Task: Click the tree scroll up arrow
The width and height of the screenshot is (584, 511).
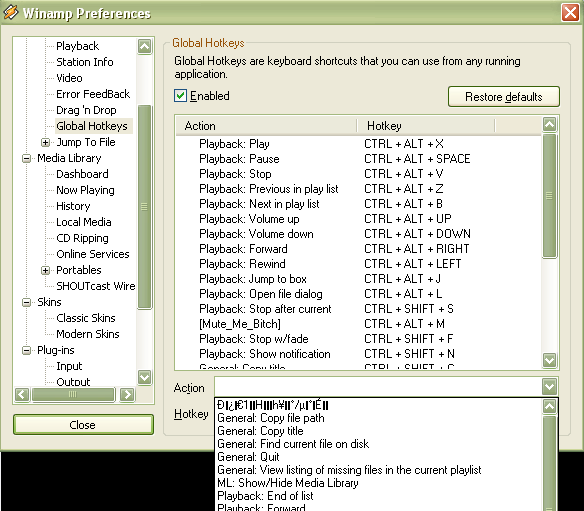Action: click(145, 47)
